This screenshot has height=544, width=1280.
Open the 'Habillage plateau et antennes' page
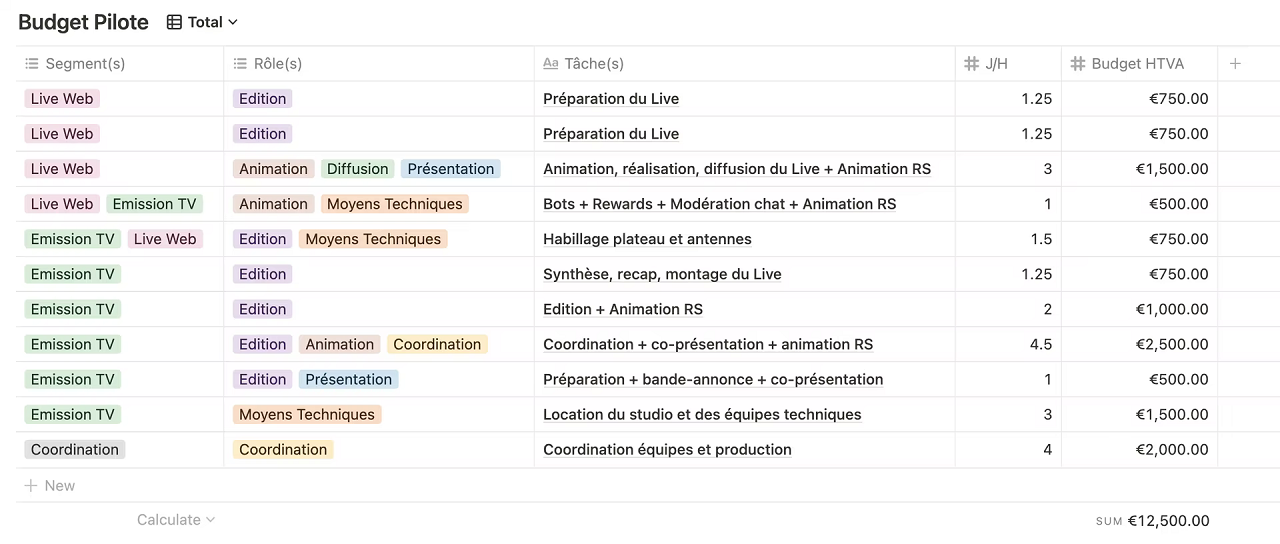[647, 239]
